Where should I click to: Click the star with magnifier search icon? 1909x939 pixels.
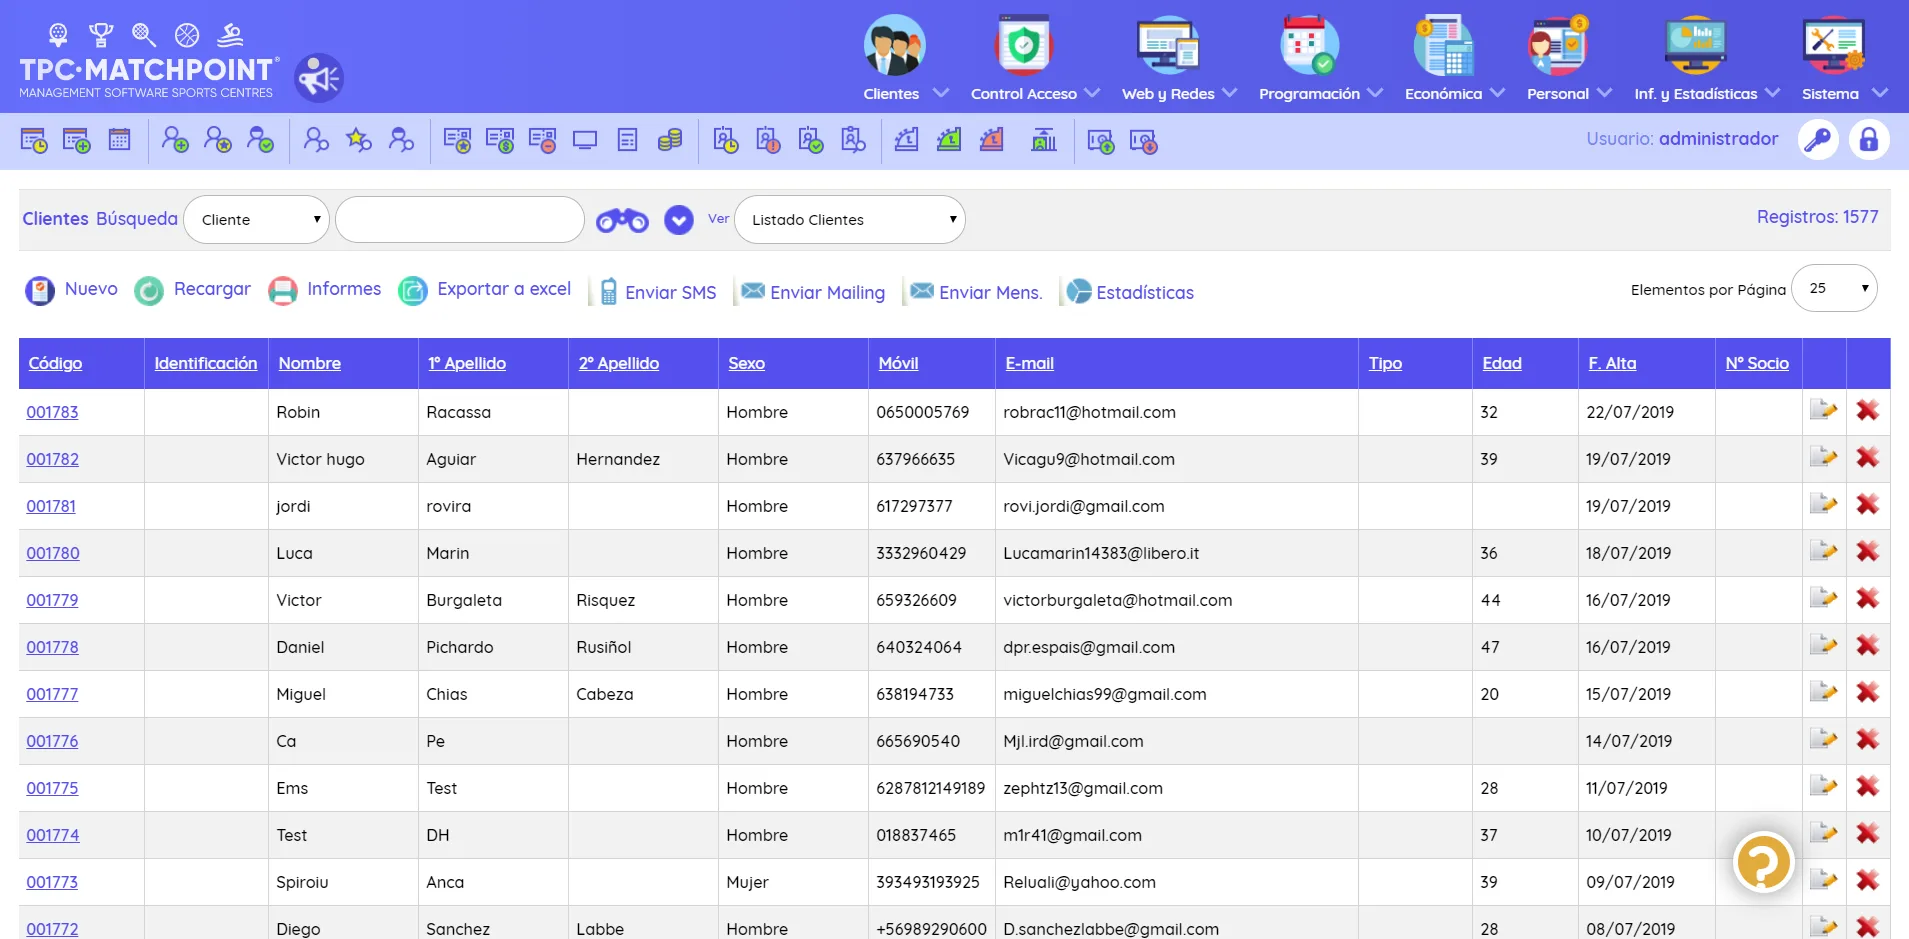(x=358, y=140)
